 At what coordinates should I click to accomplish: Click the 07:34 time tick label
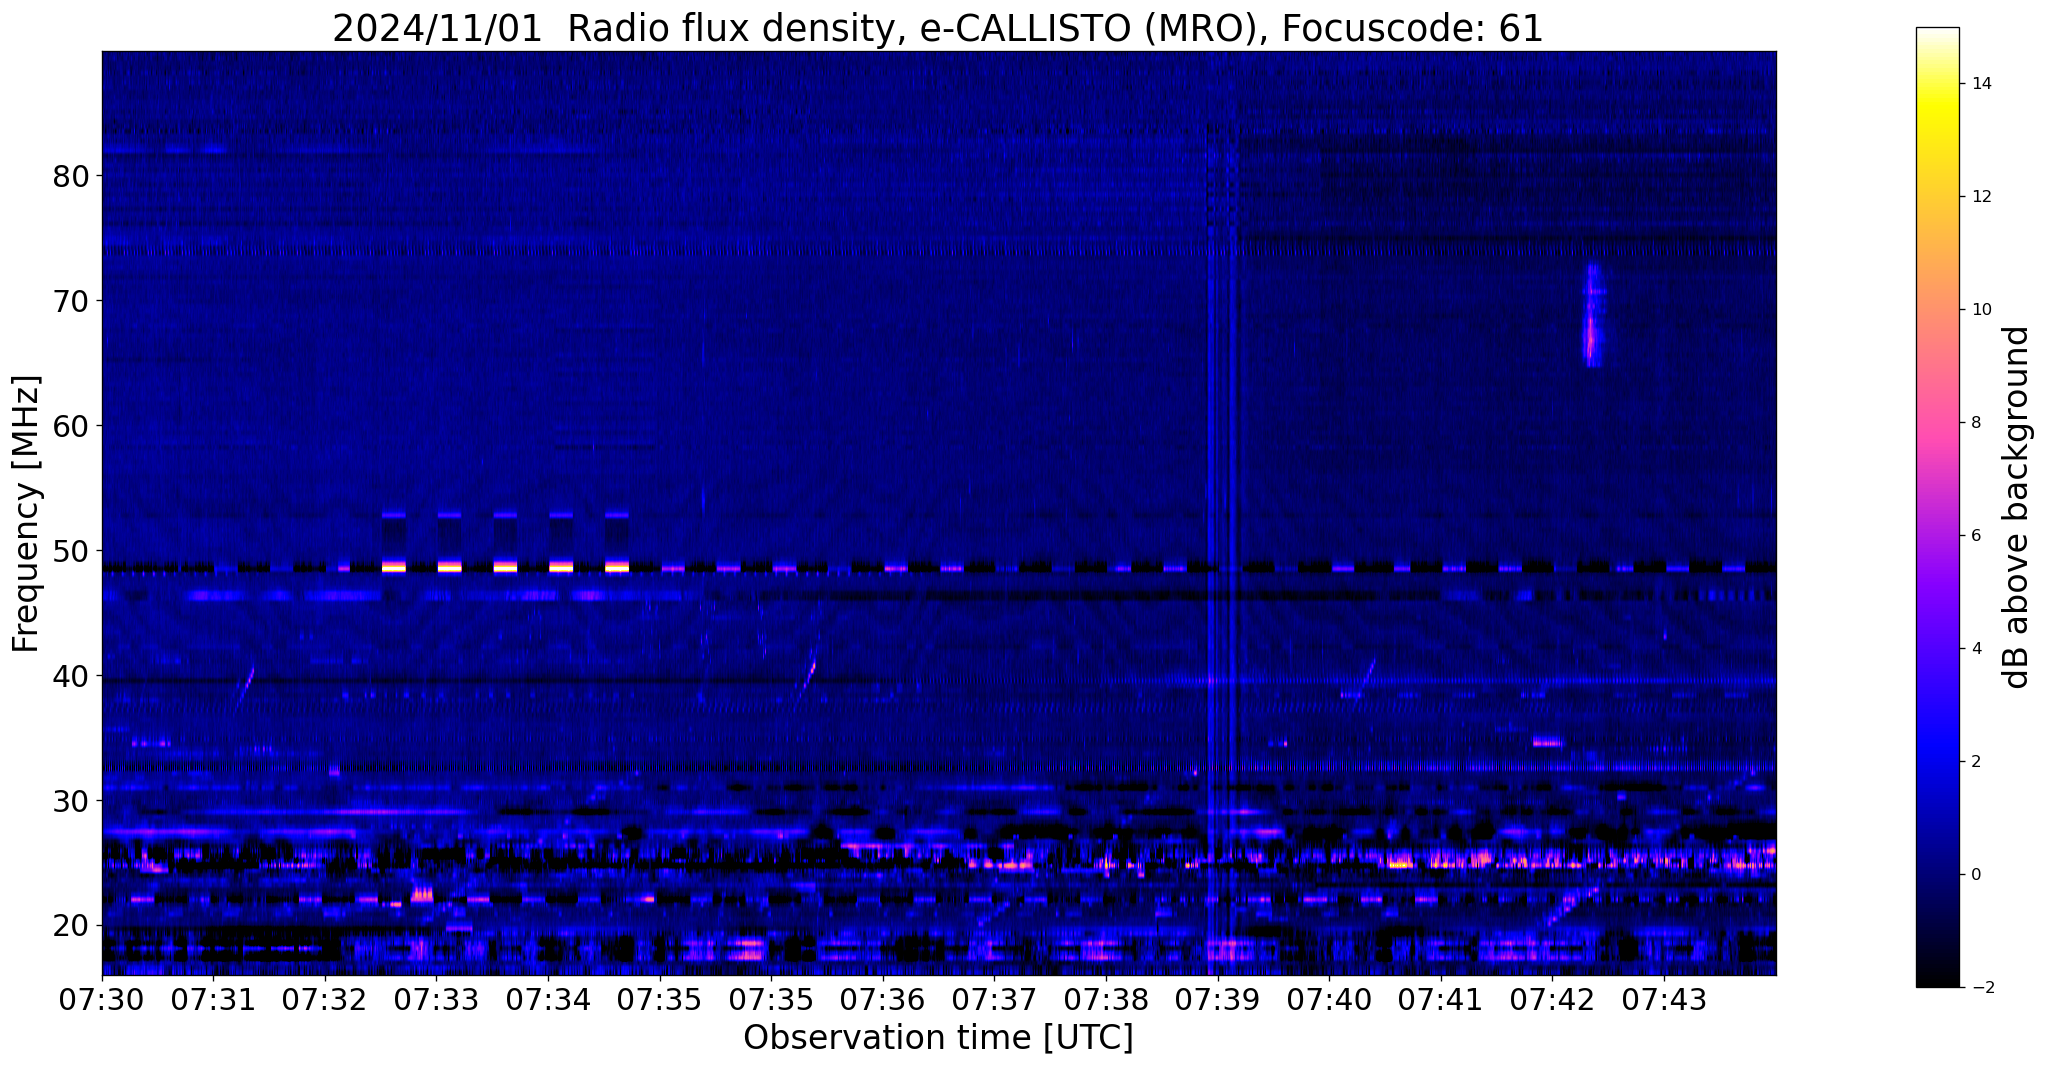(x=548, y=999)
